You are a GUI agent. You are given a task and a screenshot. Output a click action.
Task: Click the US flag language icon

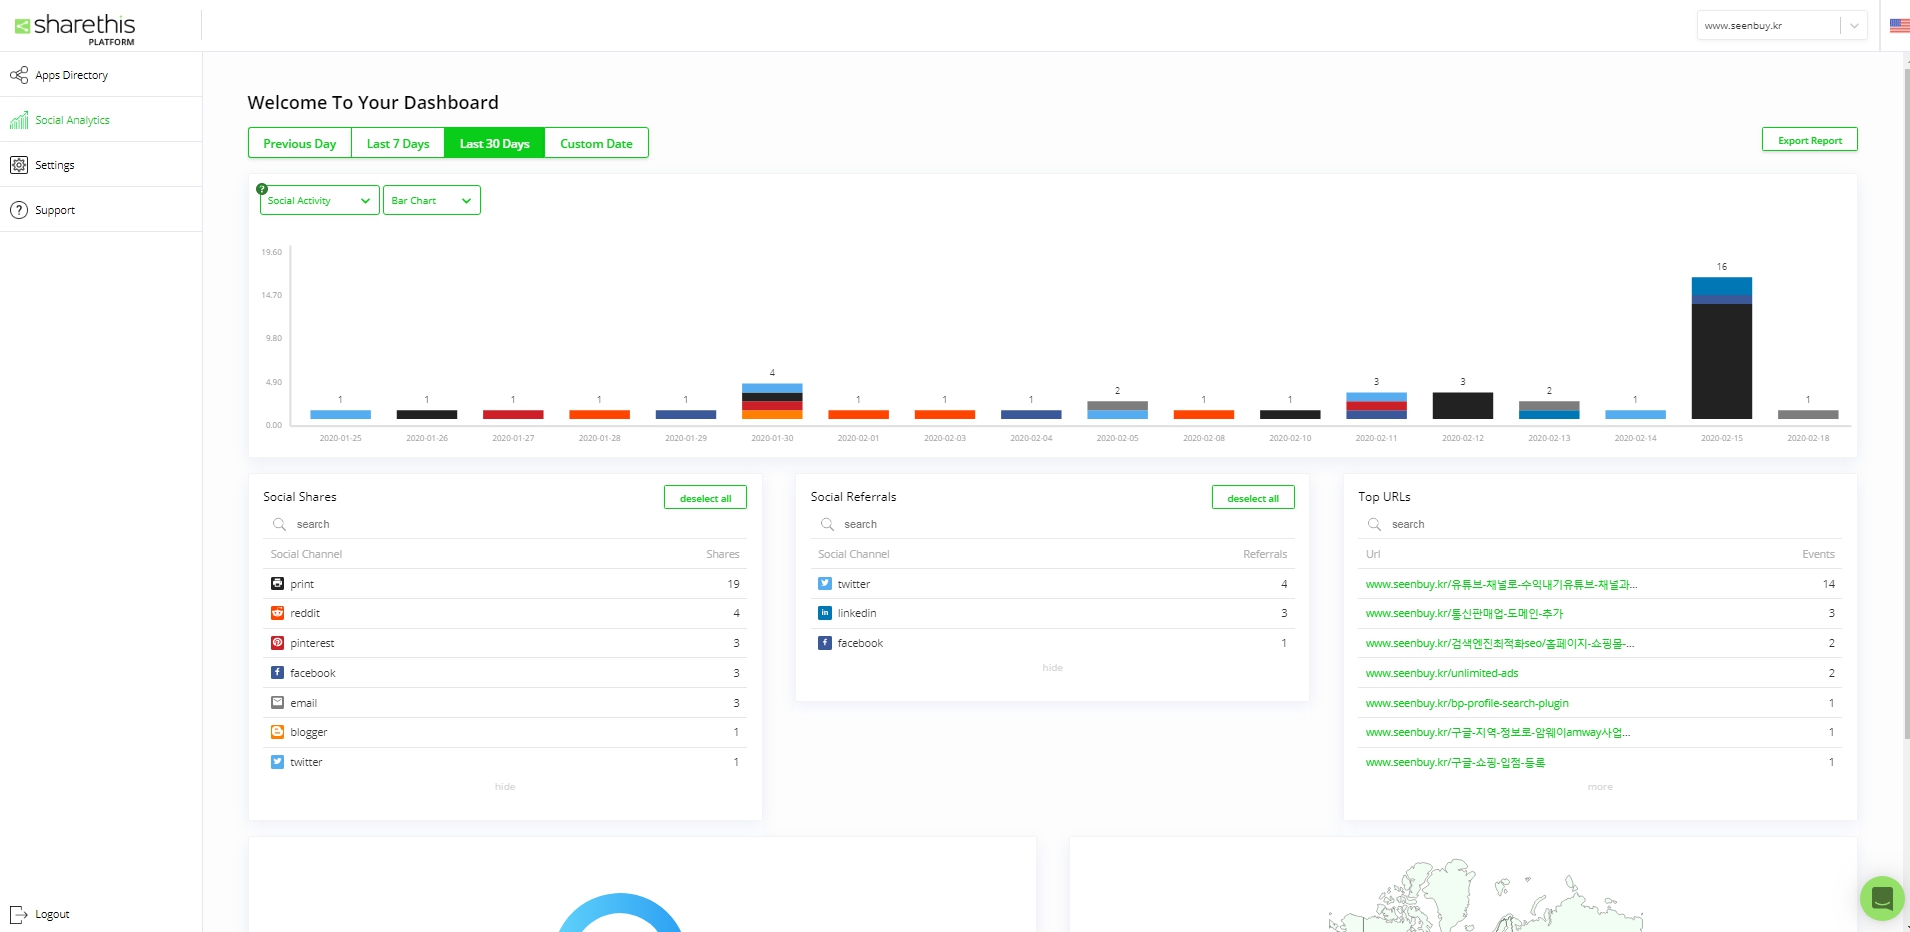pyautogui.click(x=1899, y=26)
